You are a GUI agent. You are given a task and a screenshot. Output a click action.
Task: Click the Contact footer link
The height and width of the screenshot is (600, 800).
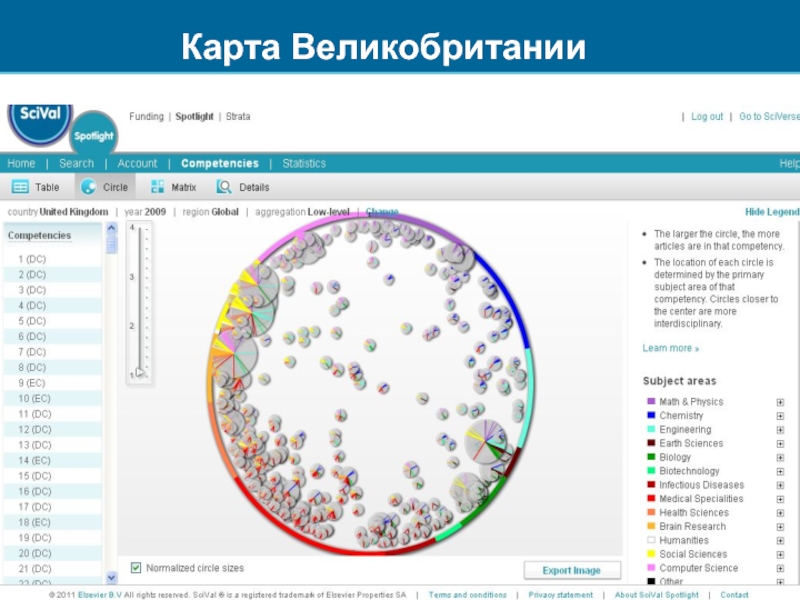coord(734,595)
